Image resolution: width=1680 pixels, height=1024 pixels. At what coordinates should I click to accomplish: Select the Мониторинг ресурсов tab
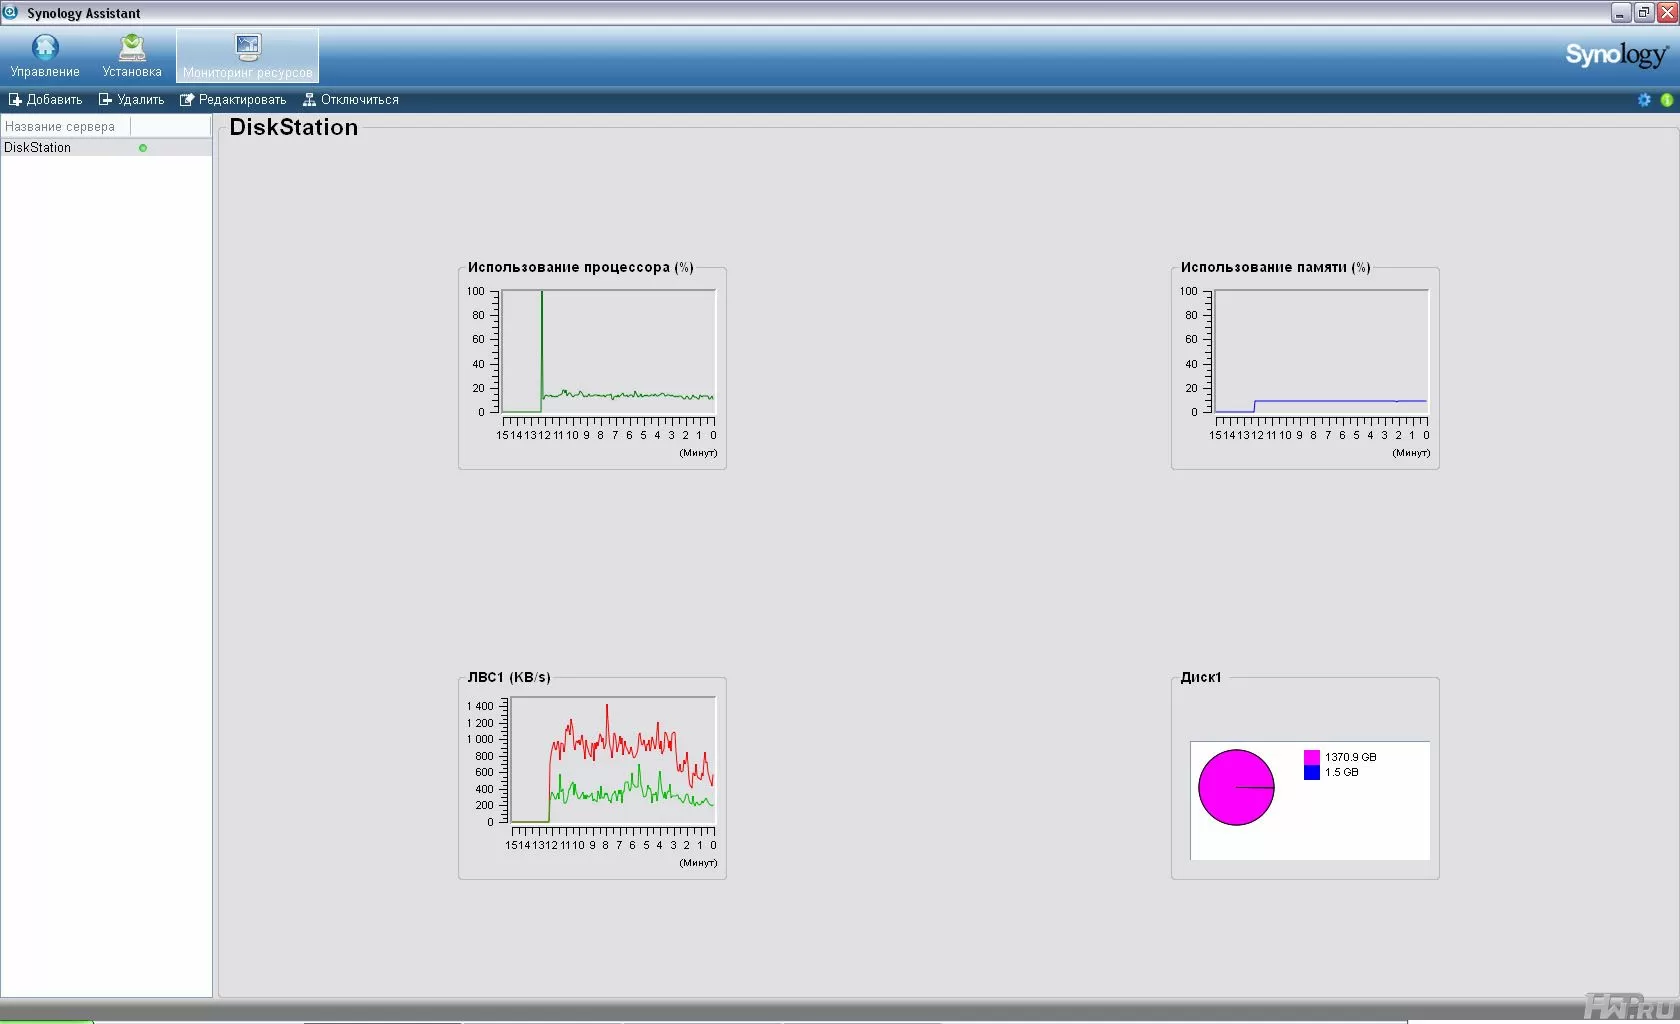pyautogui.click(x=248, y=55)
